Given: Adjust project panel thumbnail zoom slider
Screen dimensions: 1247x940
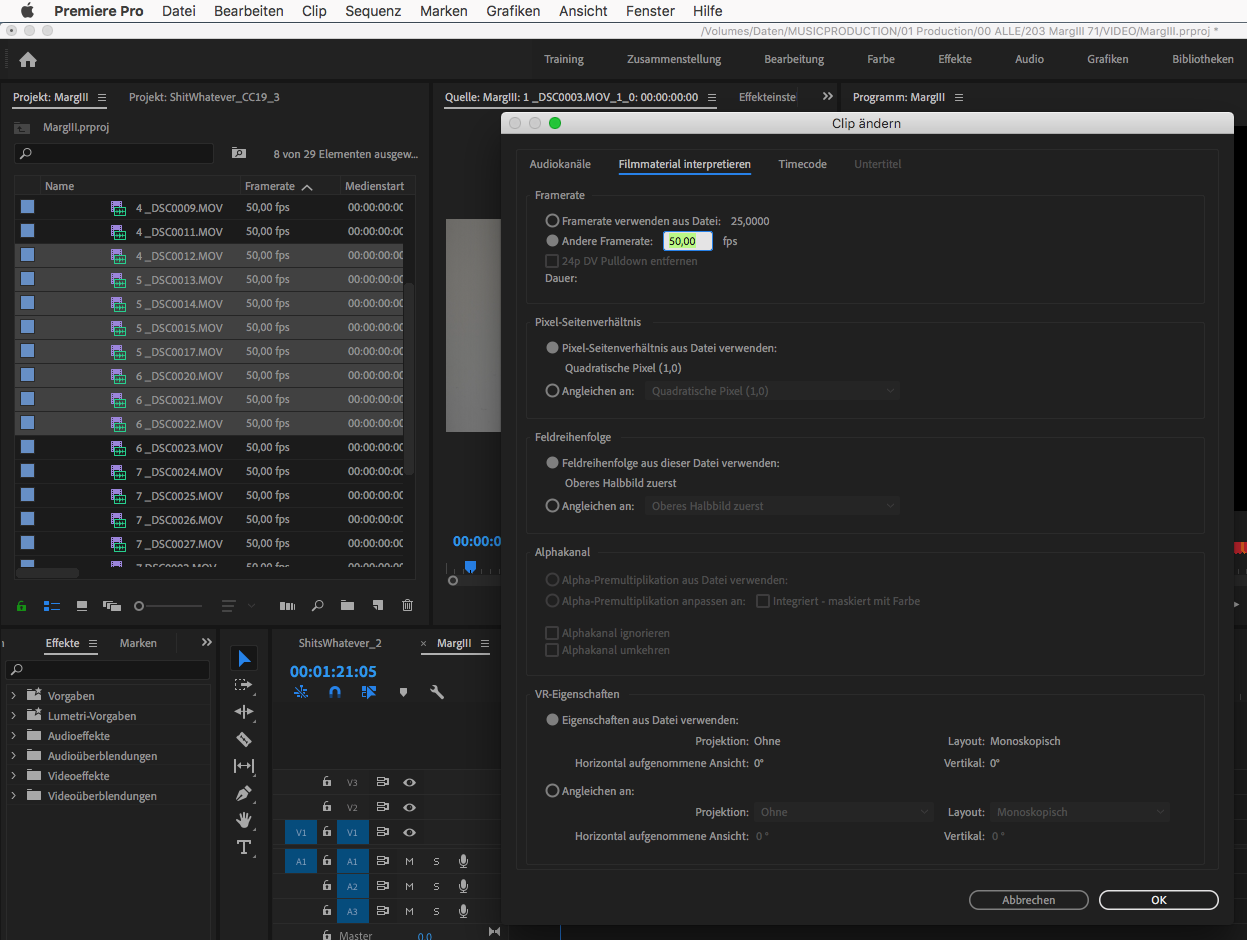Looking at the screenshot, I should click(168, 605).
